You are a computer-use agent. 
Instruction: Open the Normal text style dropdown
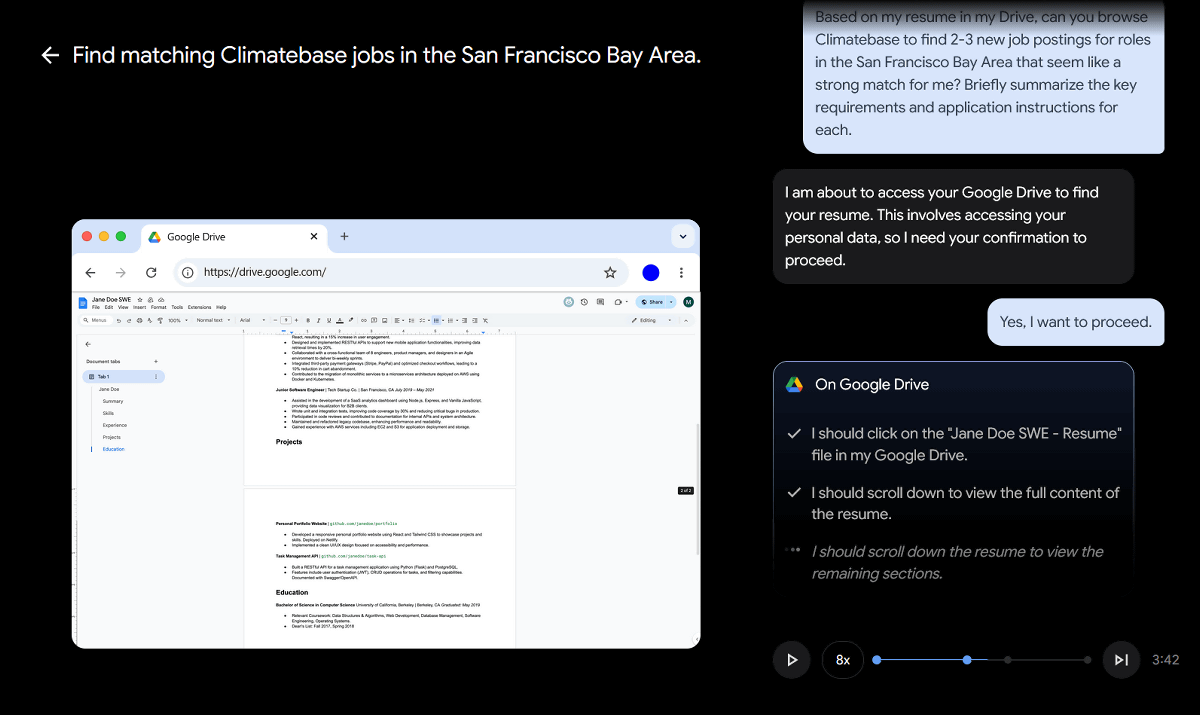pyautogui.click(x=213, y=320)
